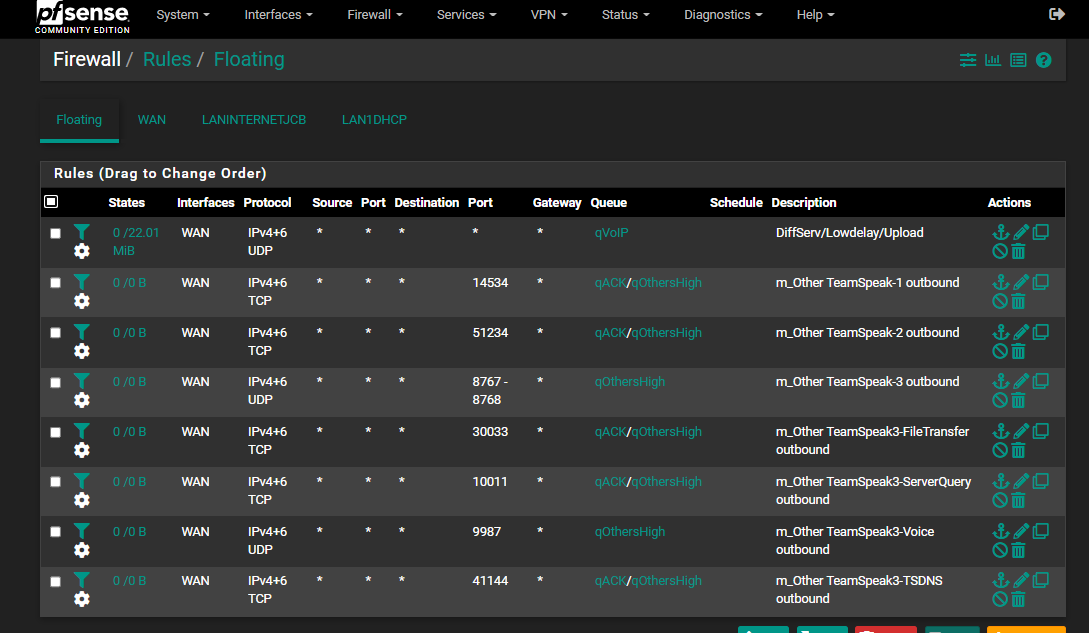Delete the TeamSpeak3-ServerQuery outbound rule

point(1018,500)
